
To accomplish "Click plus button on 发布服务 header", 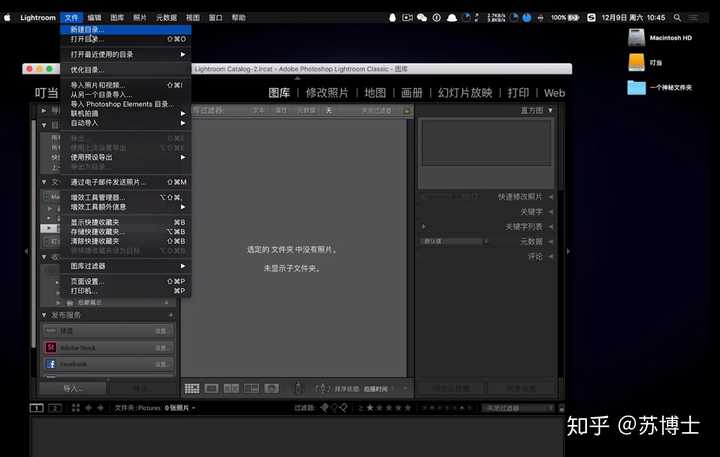I will click(x=171, y=315).
